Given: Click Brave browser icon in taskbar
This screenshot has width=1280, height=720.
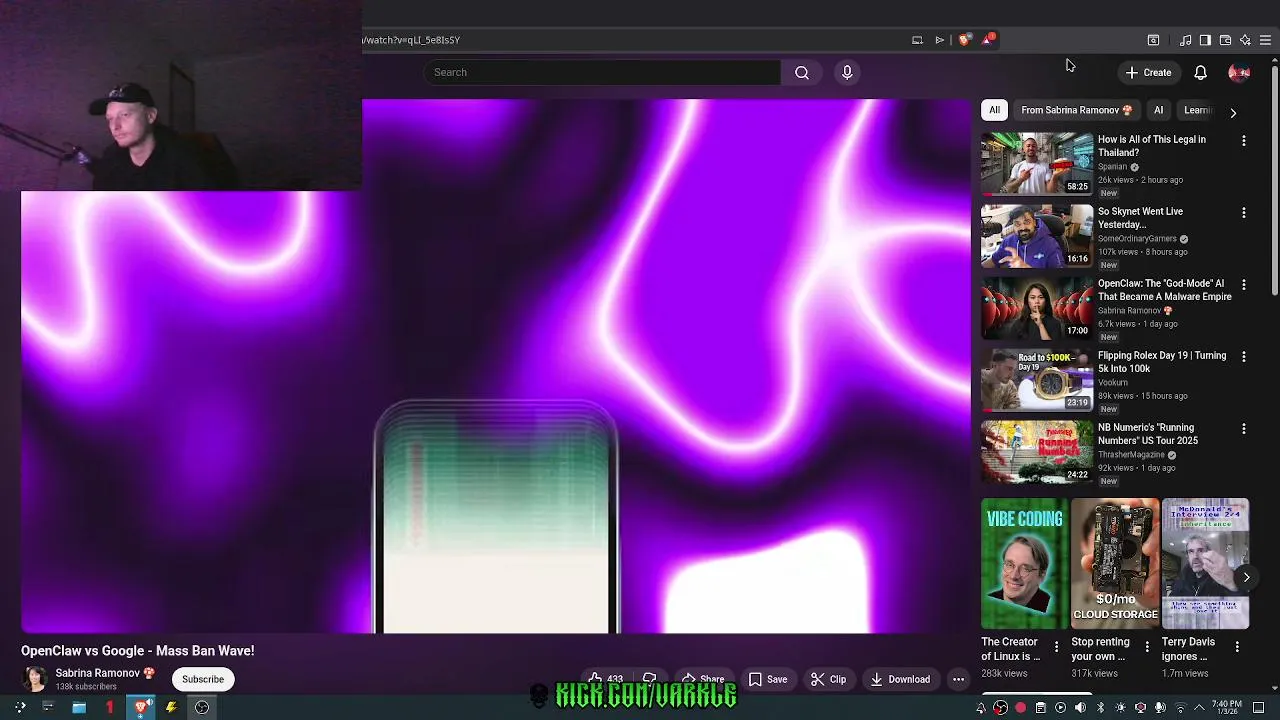Looking at the screenshot, I should click(141, 707).
